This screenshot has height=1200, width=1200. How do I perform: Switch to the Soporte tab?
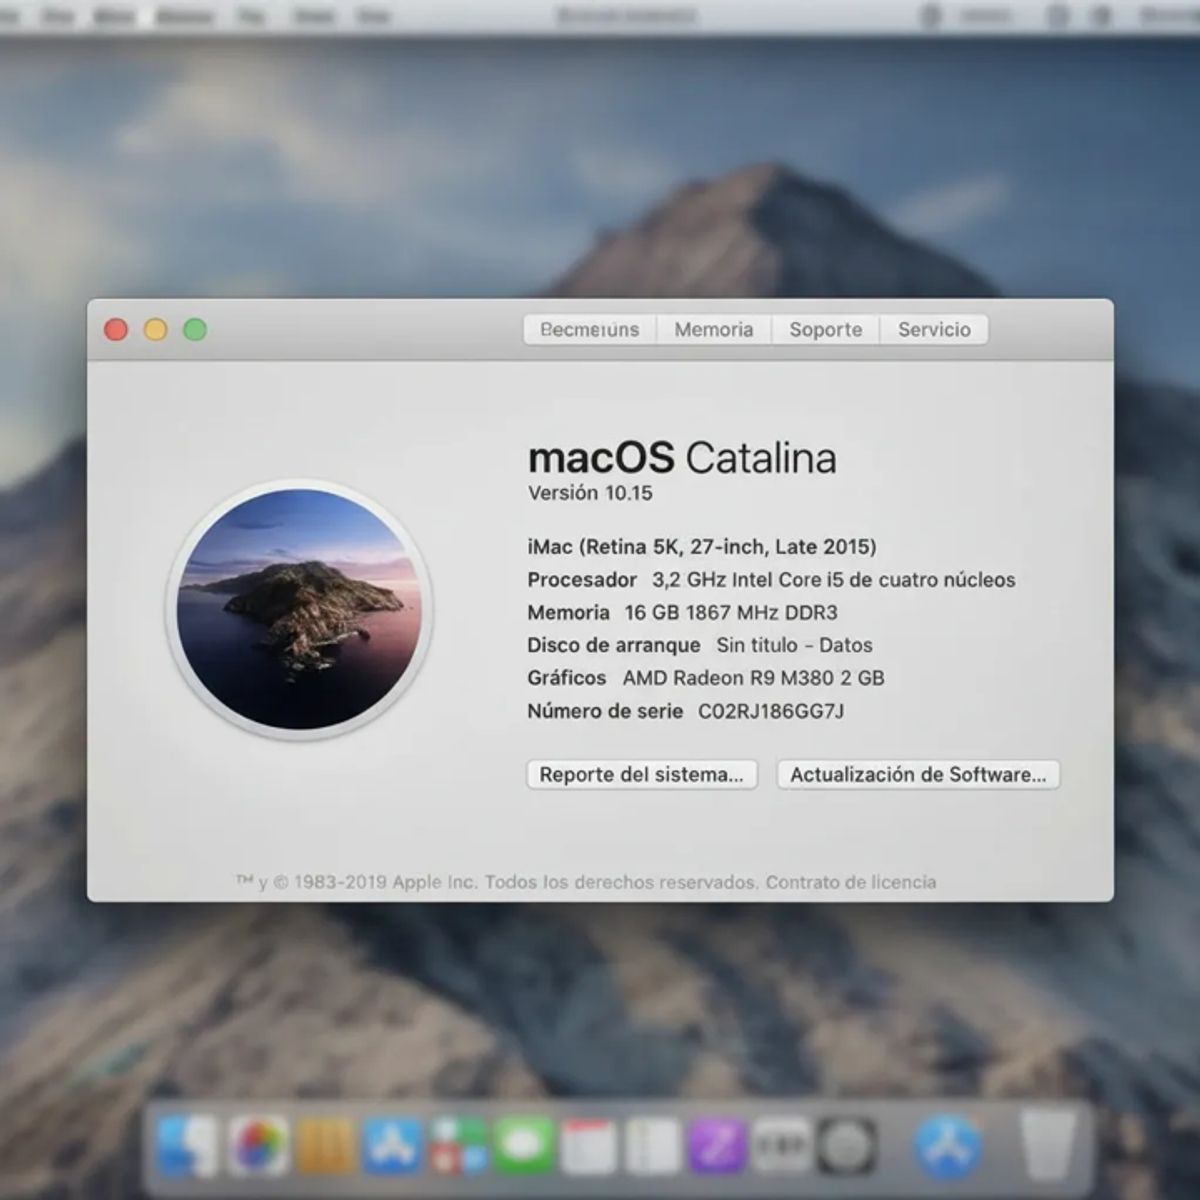click(825, 330)
